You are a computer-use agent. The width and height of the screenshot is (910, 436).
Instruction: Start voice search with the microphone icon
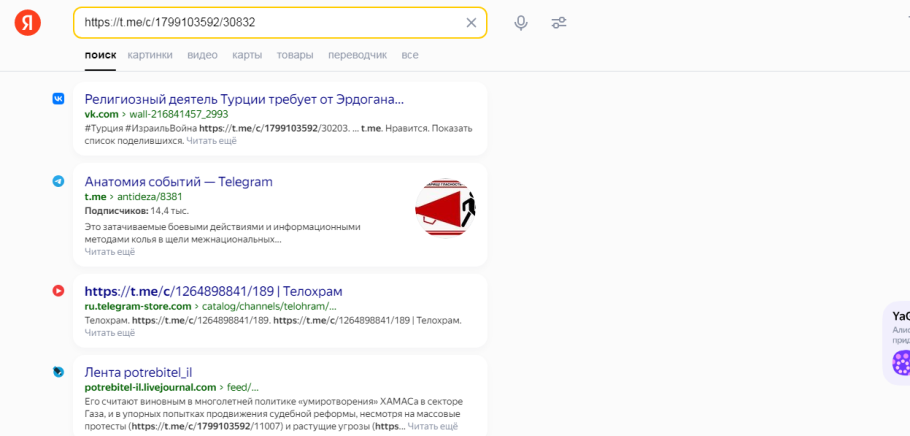click(x=521, y=23)
